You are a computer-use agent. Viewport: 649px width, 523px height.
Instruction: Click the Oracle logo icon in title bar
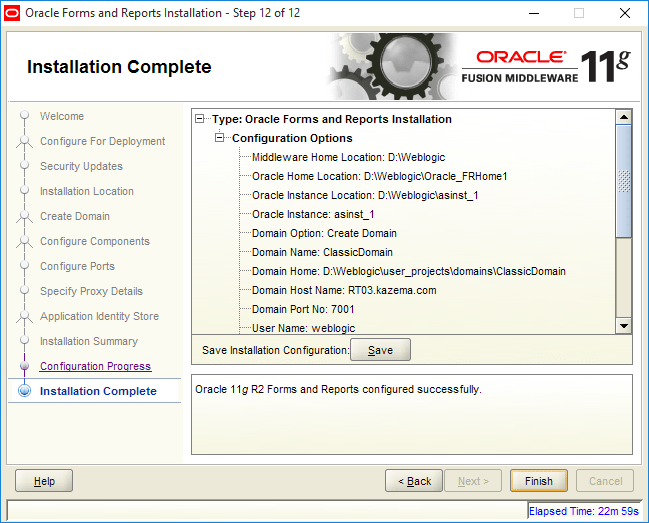click(x=12, y=13)
